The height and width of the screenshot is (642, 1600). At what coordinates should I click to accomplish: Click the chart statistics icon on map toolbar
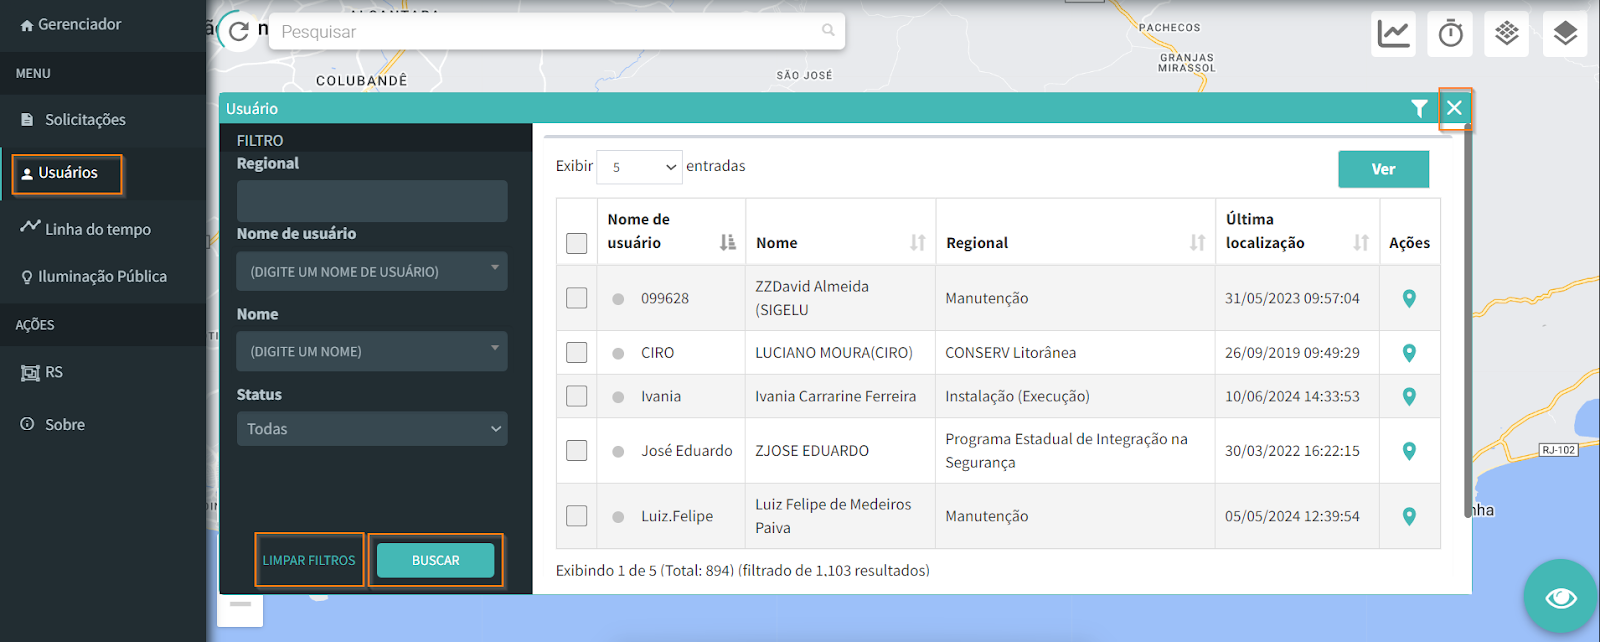(x=1393, y=33)
